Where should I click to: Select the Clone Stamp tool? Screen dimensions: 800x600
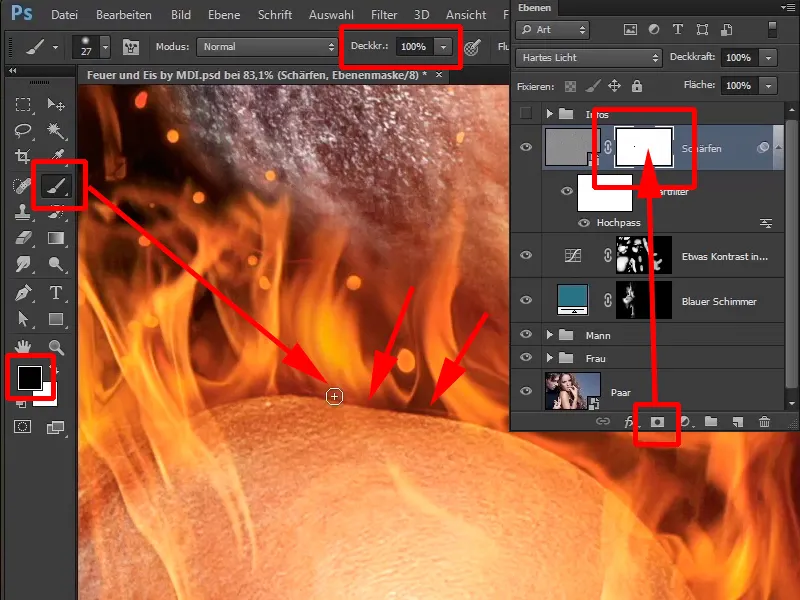[23, 212]
